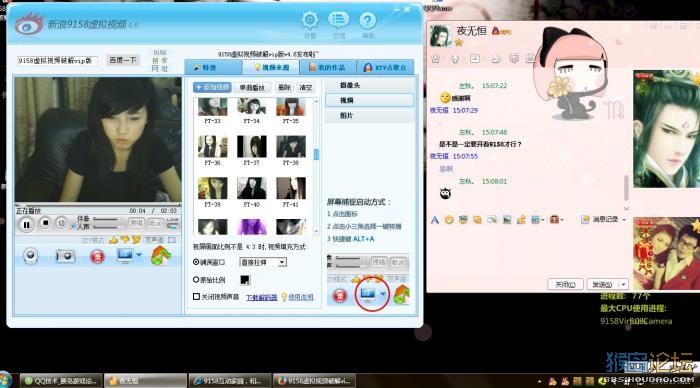Screen dimensions: 700x388
Task: Click the search field containing 9158虚拟视频破解vip版
Action: click(x=57, y=60)
